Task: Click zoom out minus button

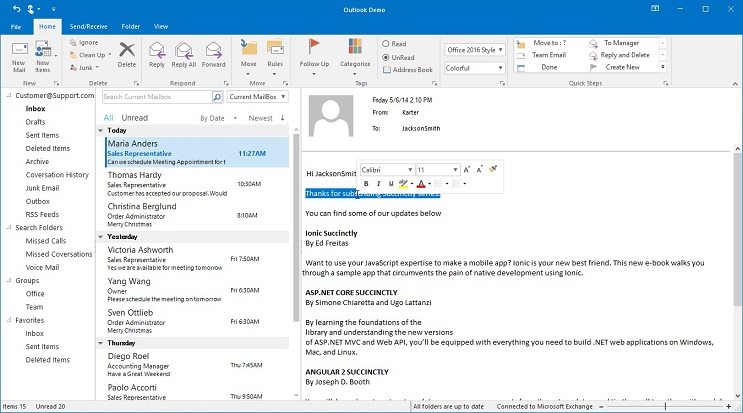Action: [x=601, y=406]
